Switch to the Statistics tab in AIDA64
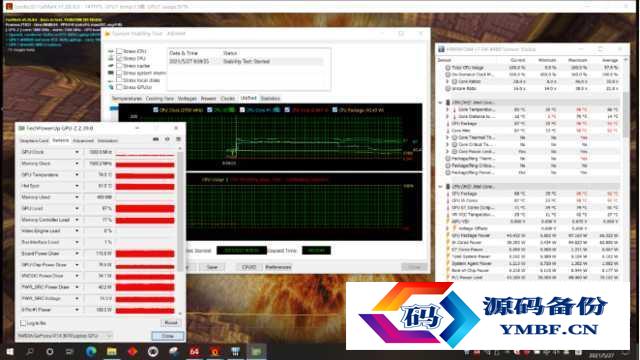Image resolution: width=640 pixels, height=360 pixels. pos(270,98)
